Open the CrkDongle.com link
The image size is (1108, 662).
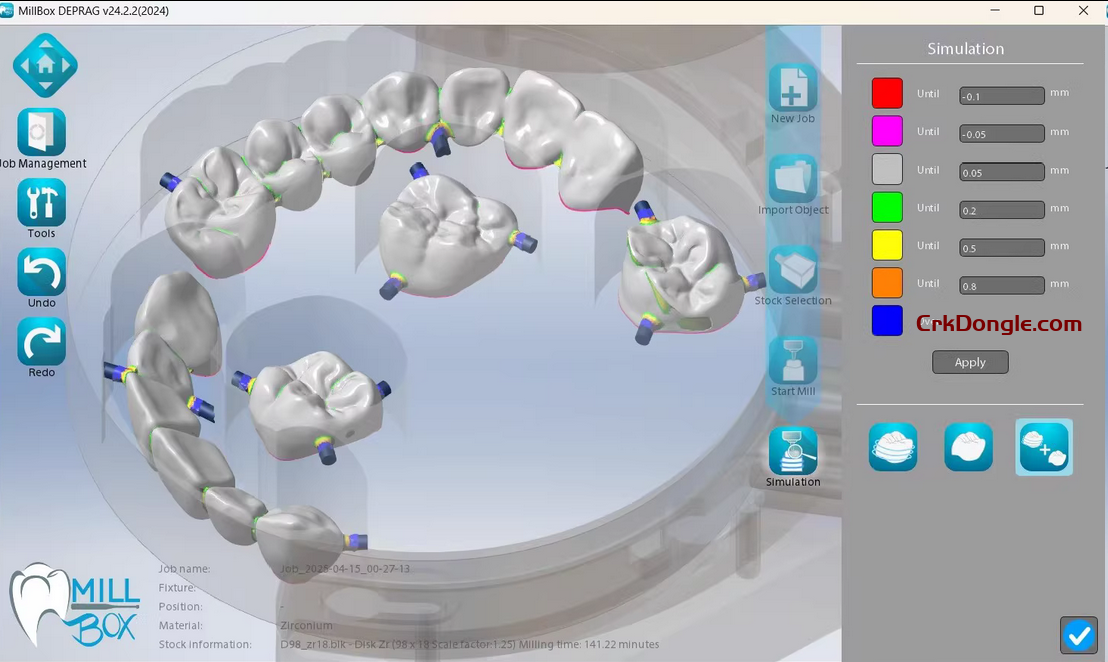(x=998, y=323)
